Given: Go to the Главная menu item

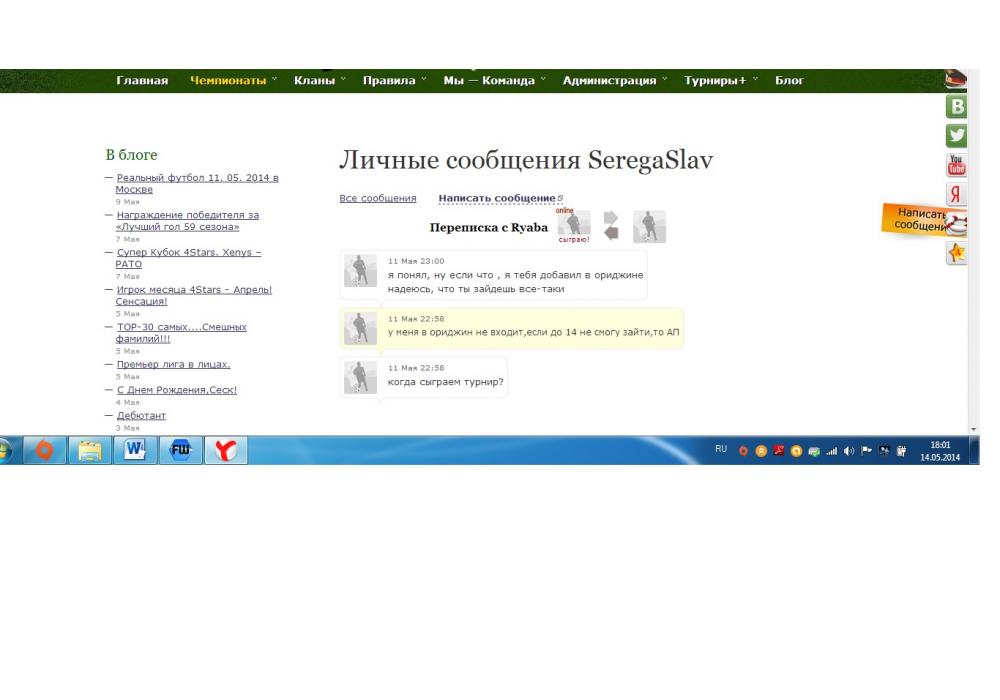Looking at the screenshot, I should coord(142,80).
